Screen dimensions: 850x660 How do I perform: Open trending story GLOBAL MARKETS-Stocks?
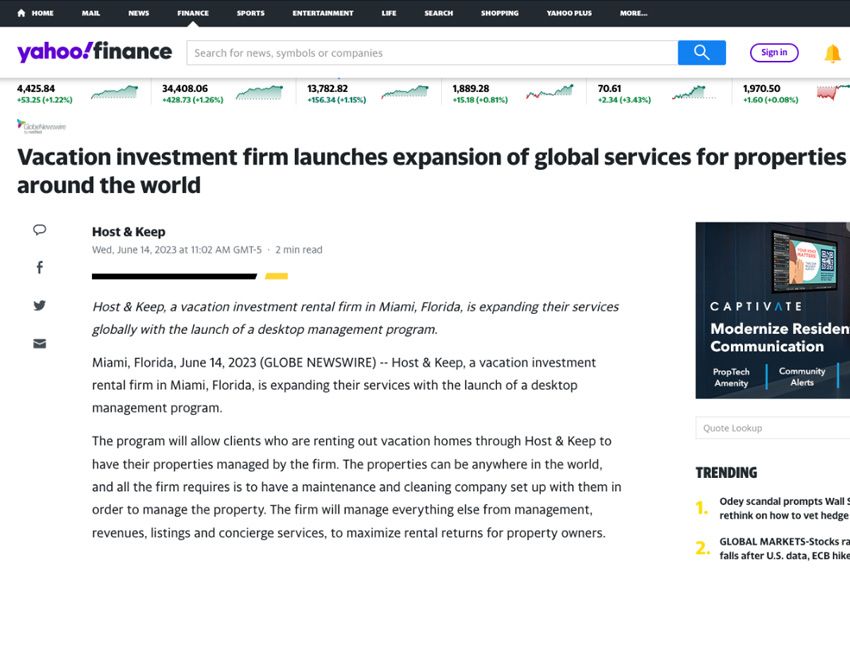pos(784,548)
